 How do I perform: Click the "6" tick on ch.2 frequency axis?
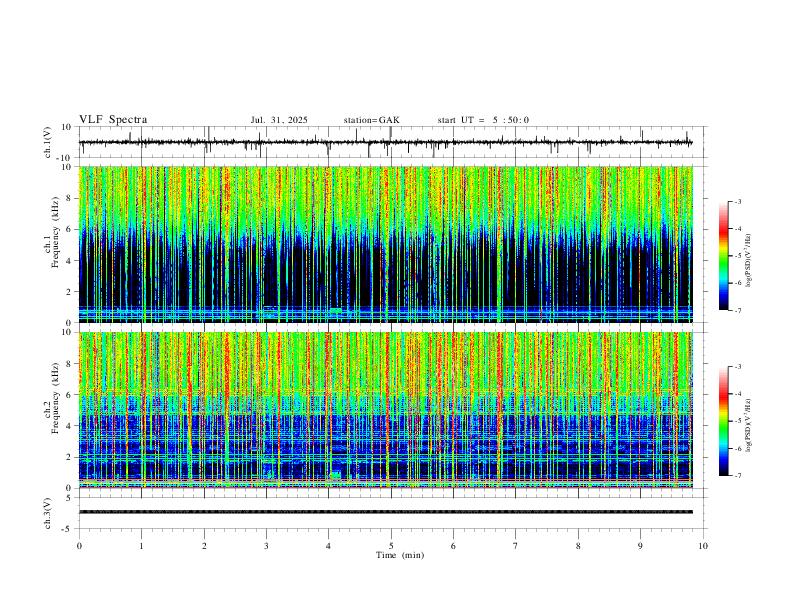point(70,395)
